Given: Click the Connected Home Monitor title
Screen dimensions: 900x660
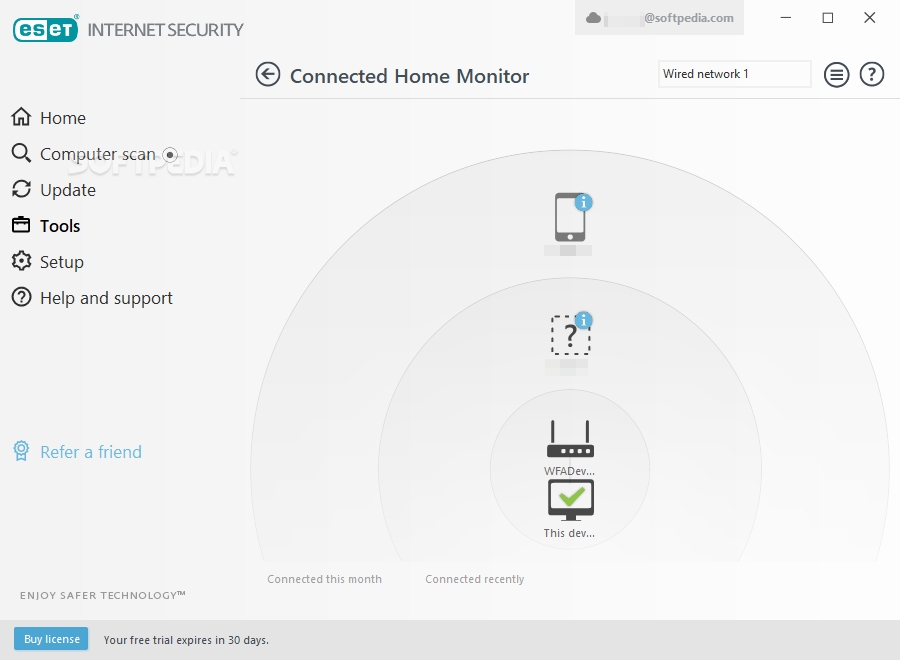Looking at the screenshot, I should [x=410, y=76].
